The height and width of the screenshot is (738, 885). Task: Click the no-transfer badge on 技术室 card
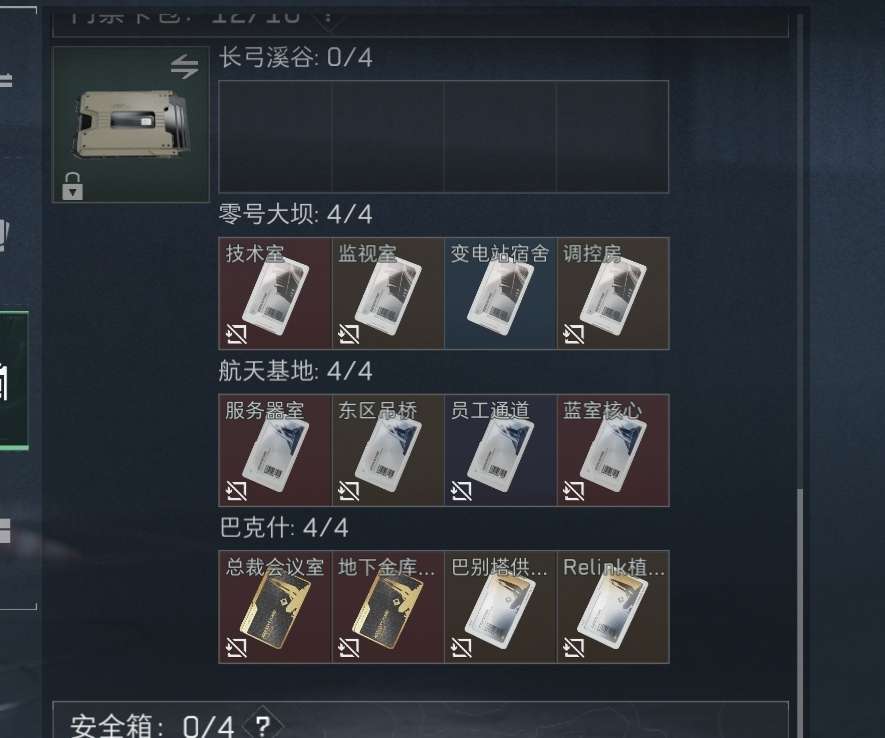pos(236,335)
